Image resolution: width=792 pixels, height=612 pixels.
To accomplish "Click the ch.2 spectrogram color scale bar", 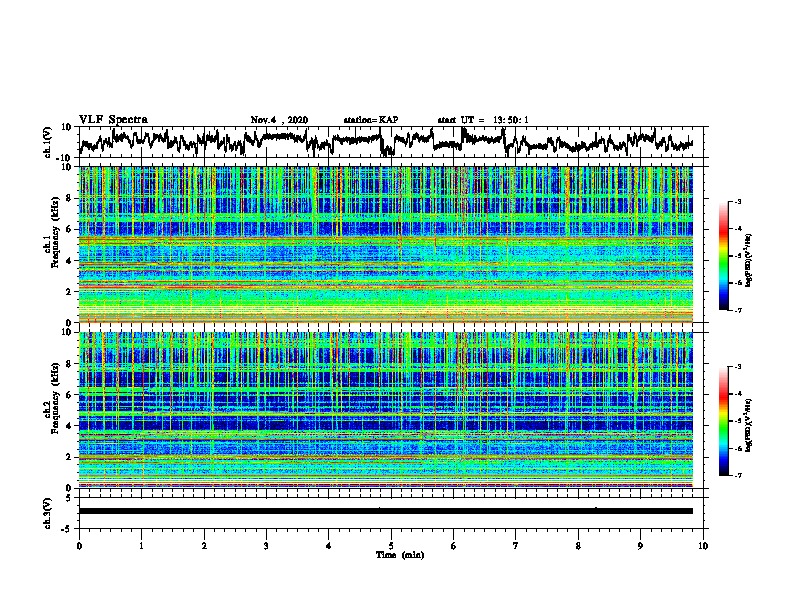I will point(723,421).
